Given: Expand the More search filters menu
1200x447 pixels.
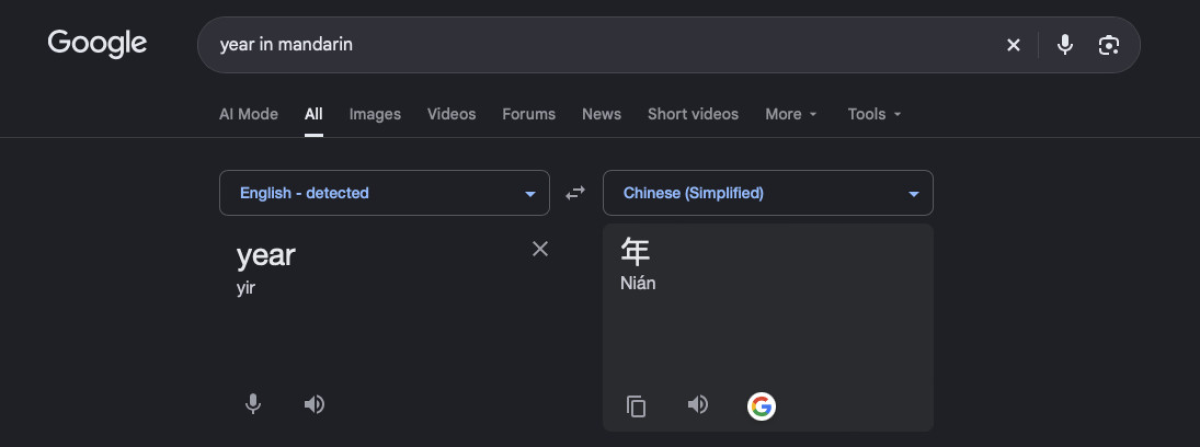Looking at the screenshot, I should click(x=791, y=114).
